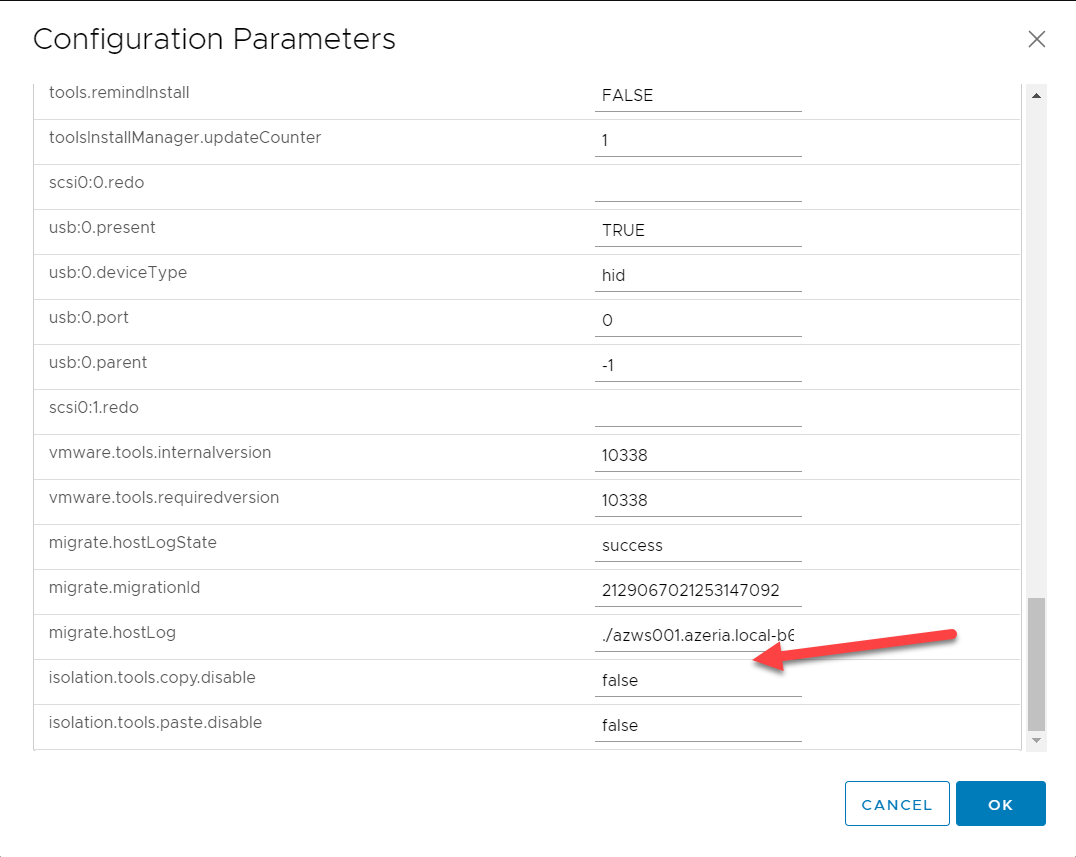
Task: Edit the usb:0.port value field
Action: (x=698, y=320)
